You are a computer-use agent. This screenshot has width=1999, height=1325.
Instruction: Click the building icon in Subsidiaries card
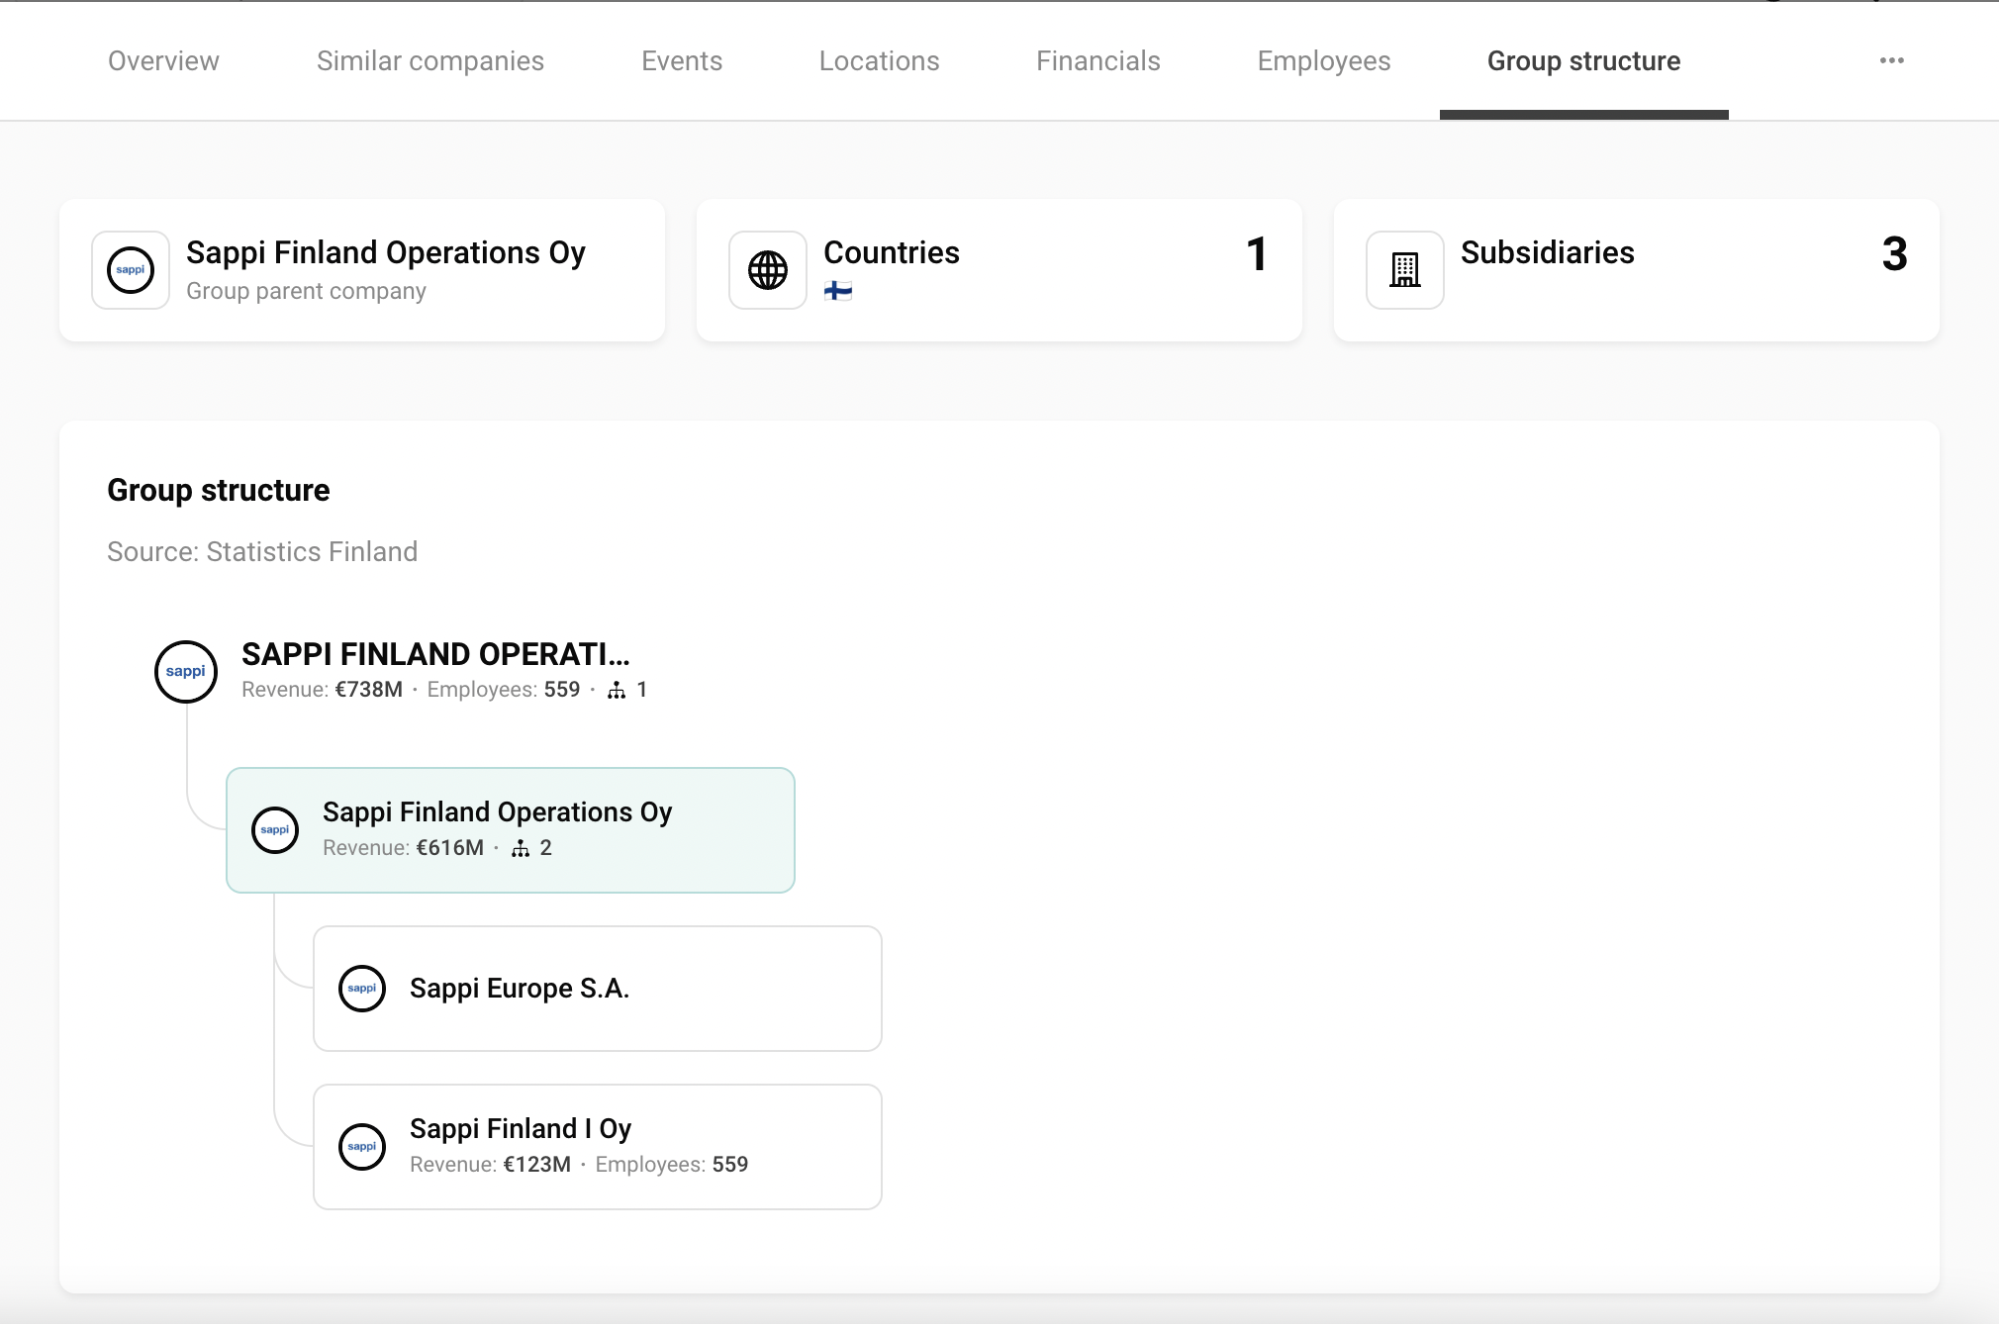[1404, 270]
